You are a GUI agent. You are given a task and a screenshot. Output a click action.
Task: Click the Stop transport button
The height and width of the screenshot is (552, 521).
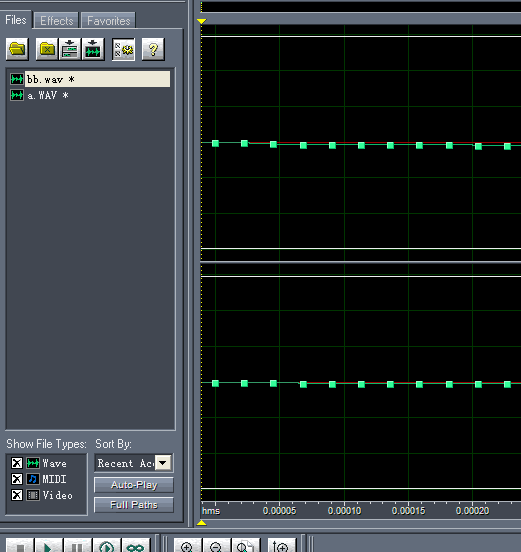coord(20,546)
